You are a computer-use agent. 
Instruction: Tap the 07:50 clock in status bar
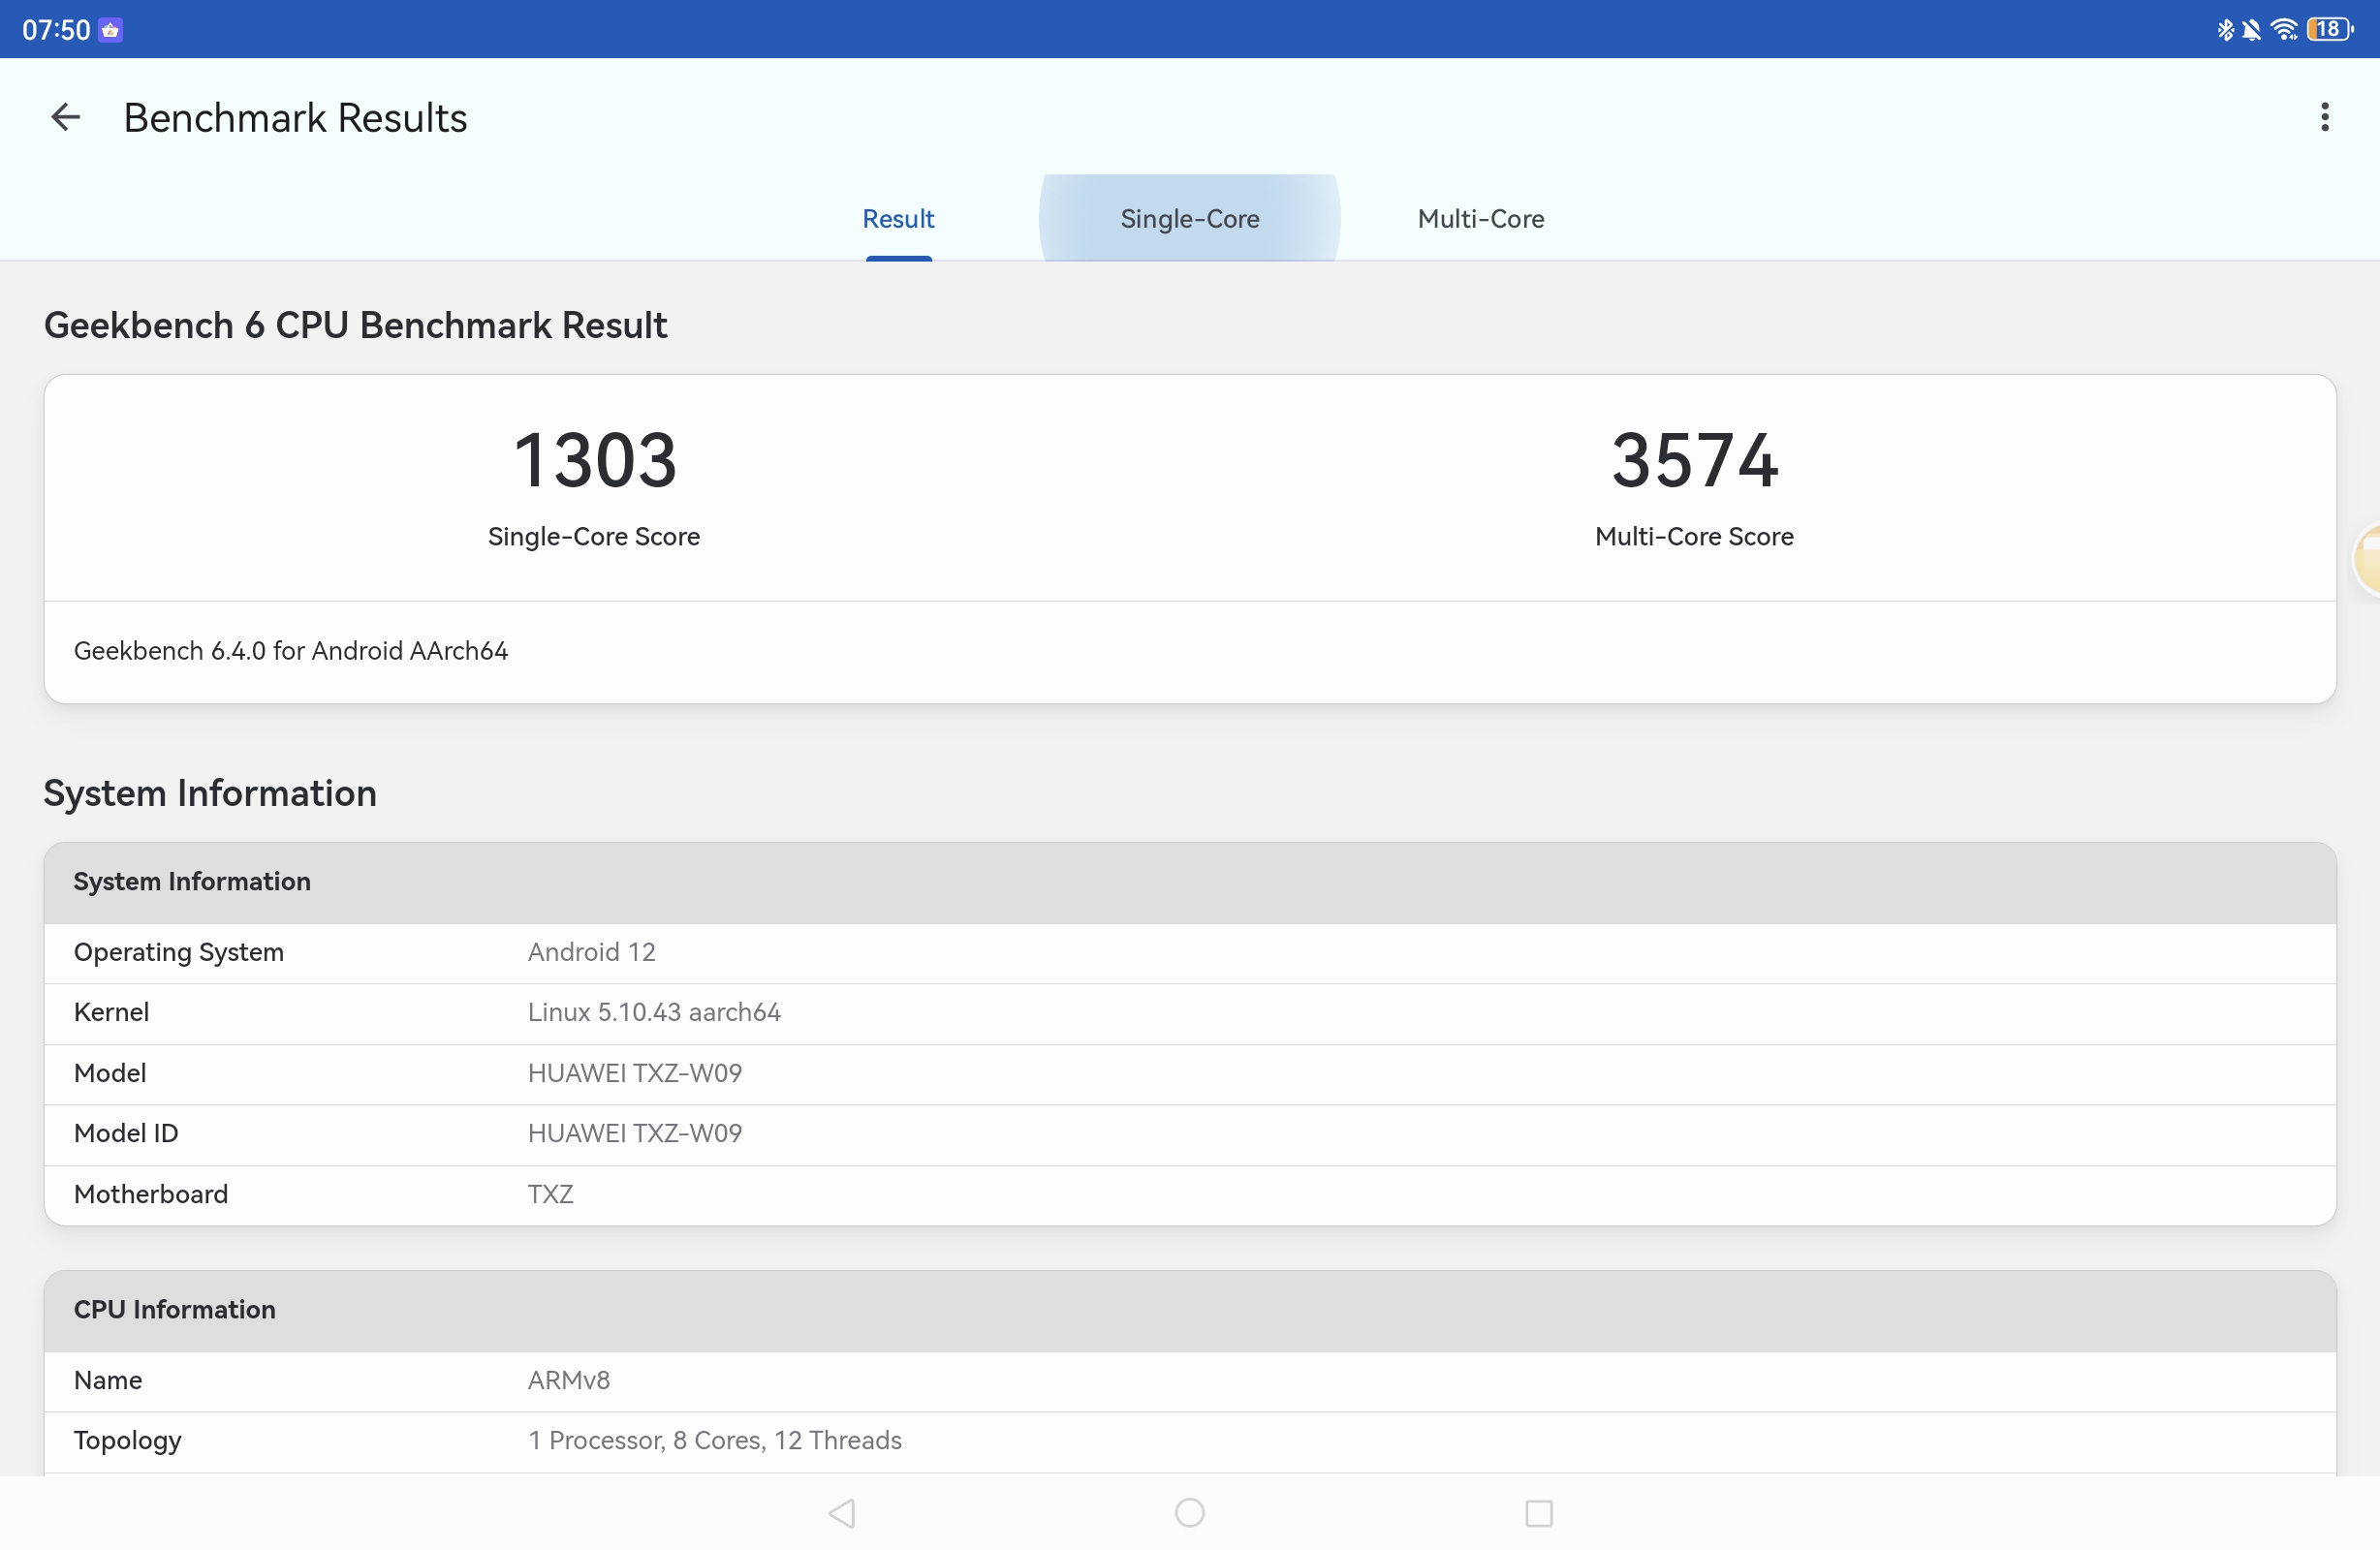56,30
